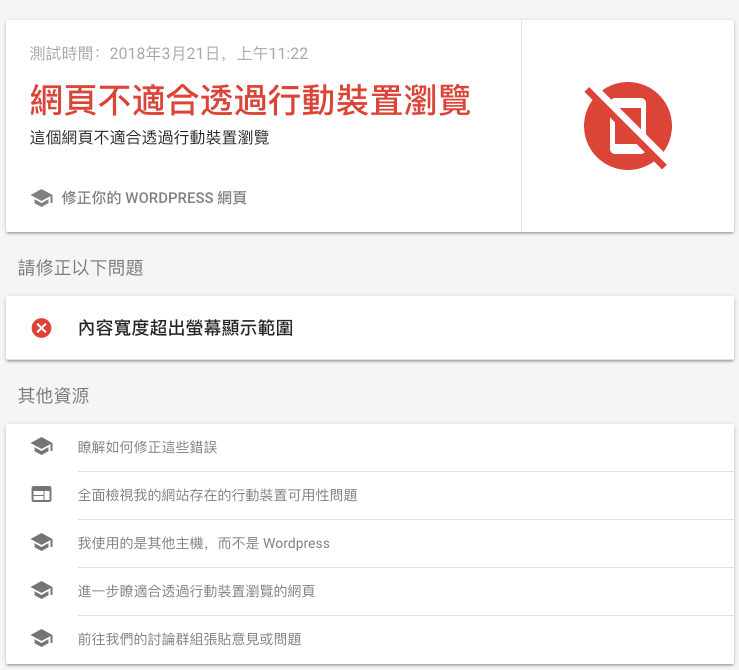739x670 pixels.
Task: Click the test time 2018年3月21日 text
Action: 168,53
